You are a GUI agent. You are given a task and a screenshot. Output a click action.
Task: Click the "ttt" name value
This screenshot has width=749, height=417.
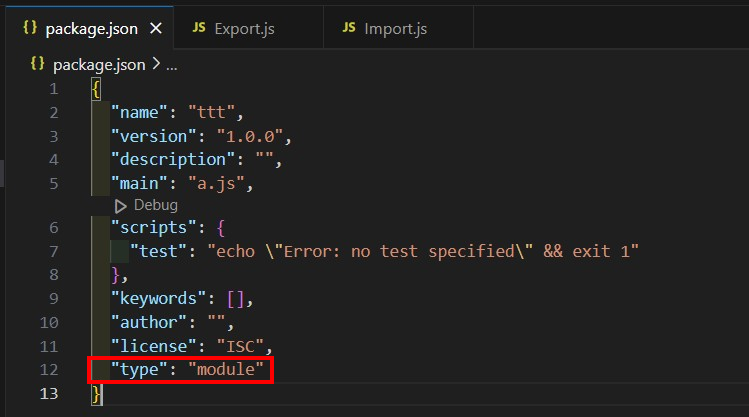[x=211, y=113]
